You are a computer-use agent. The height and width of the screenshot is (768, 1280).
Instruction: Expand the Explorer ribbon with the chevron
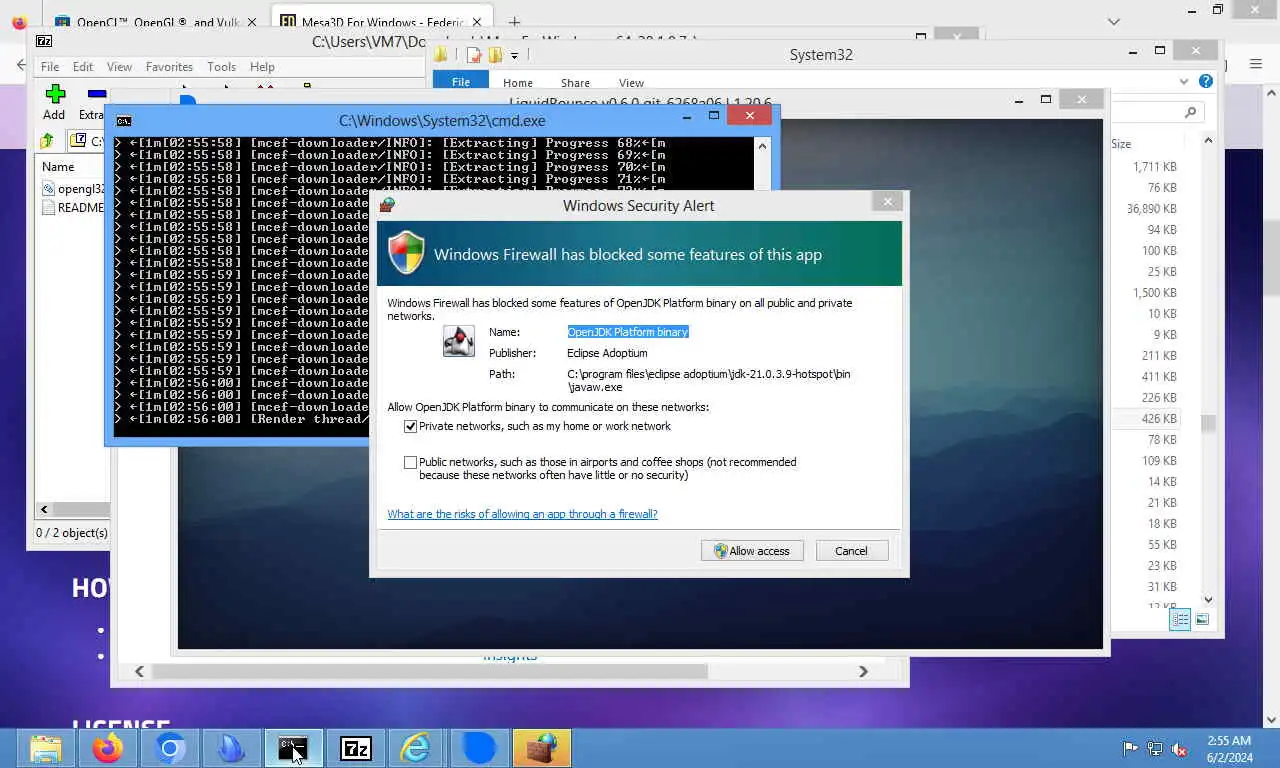[1185, 82]
